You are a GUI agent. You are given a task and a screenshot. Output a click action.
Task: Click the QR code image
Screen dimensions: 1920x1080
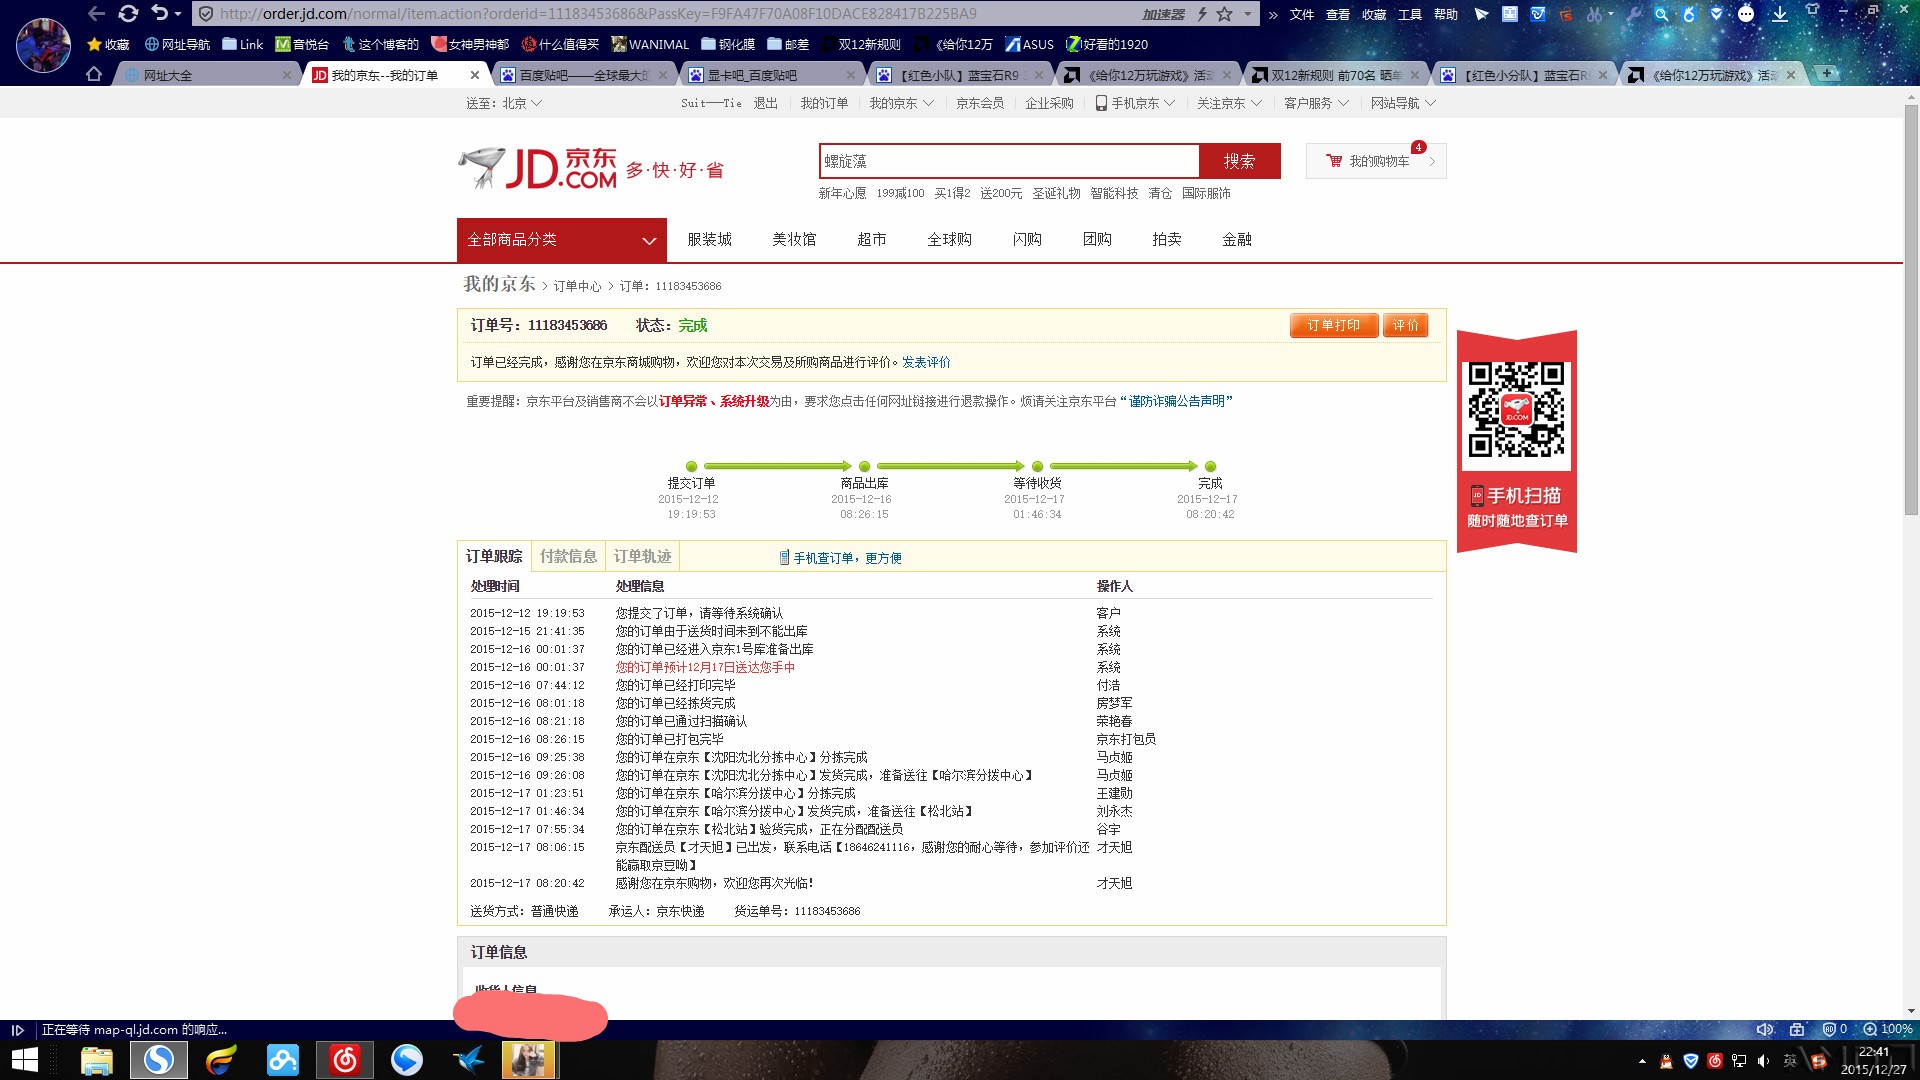pyautogui.click(x=1516, y=410)
